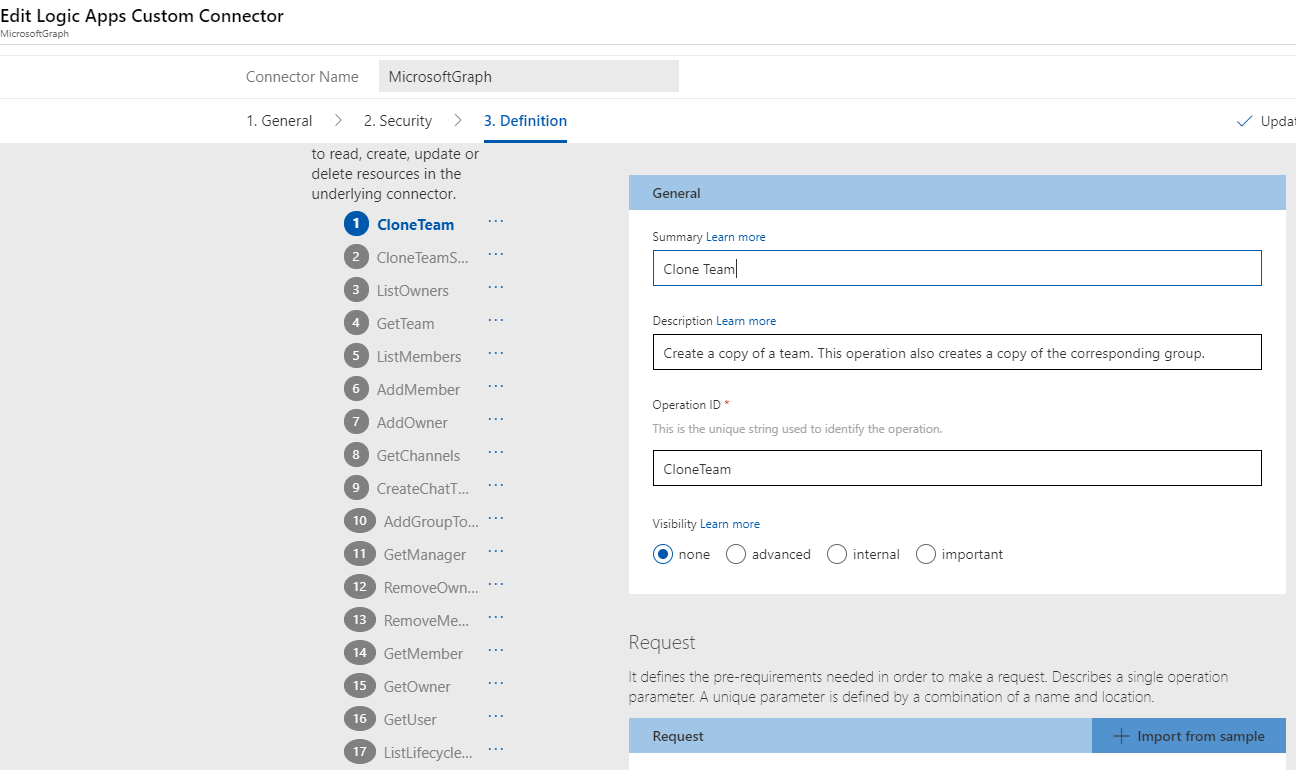The width and height of the screenshot is (1296, 770).
Task: Select the ListOwners action
Action: 413,290
